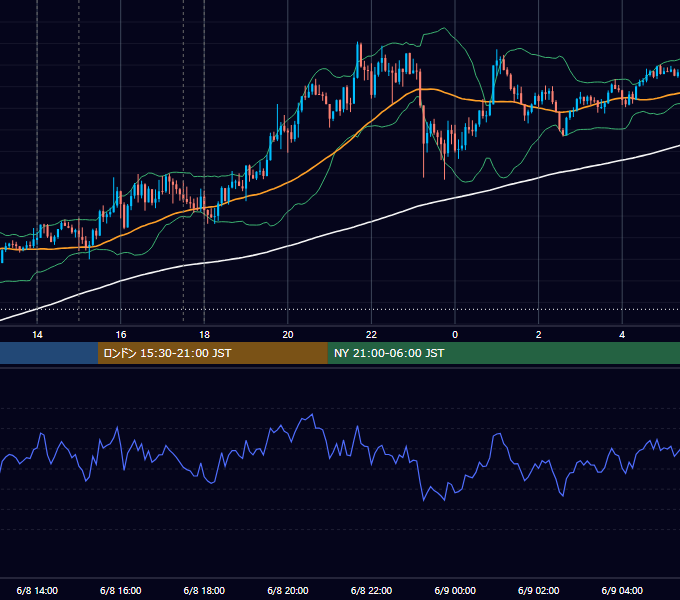Screen dimensions: 680x600
Task: Click the 6/8 20:00 time label
Action: (288, 590)
